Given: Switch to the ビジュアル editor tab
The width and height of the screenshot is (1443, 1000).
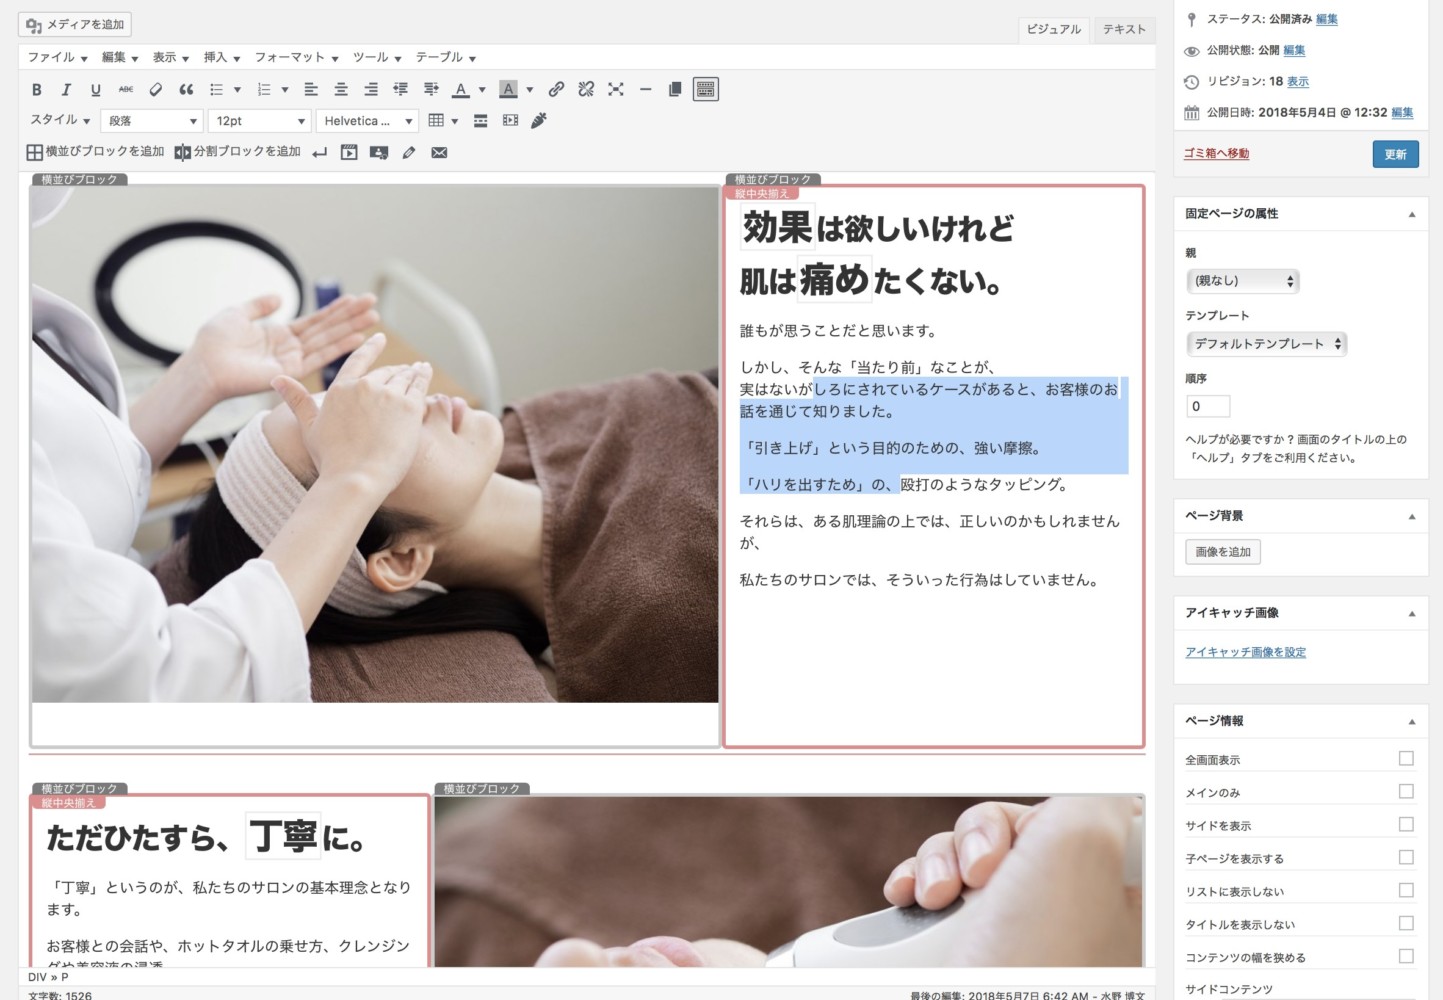Looking at the screenshot, I should 1054,30.
